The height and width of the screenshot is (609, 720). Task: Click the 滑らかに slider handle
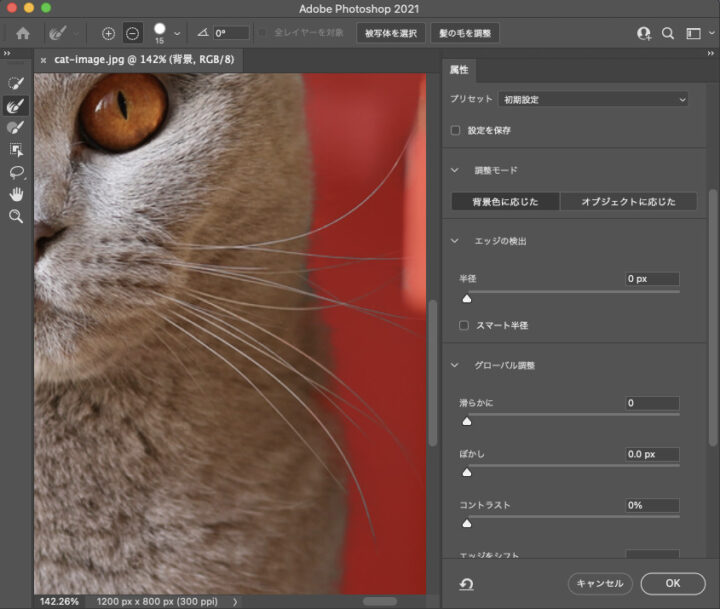click(467, 422)
